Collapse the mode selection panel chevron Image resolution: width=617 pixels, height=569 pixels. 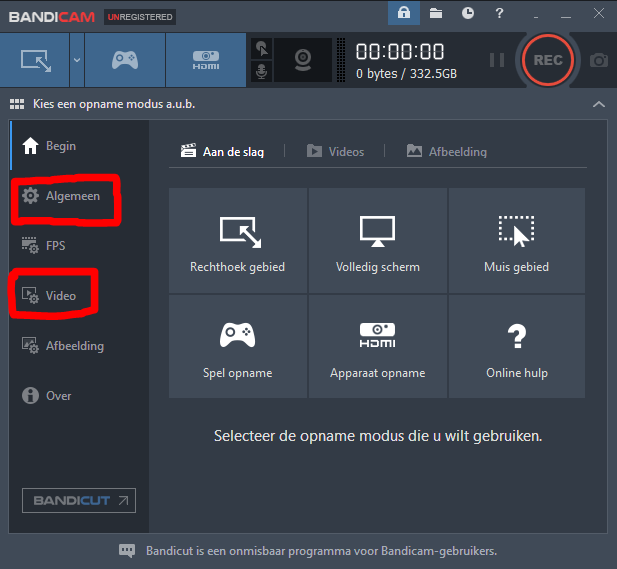coord(599,104)
